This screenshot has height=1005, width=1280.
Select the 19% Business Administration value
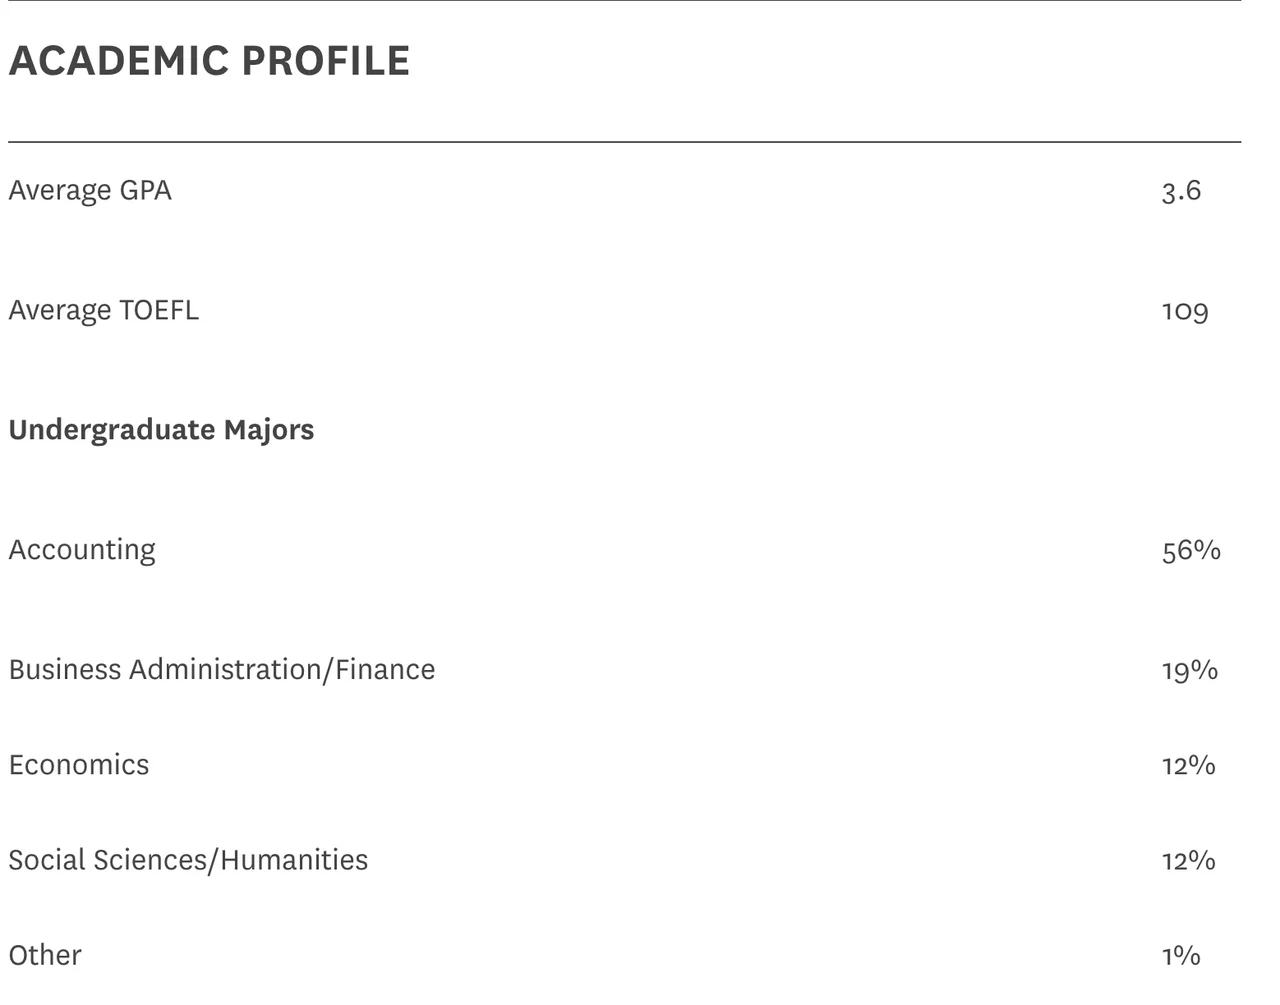1190,670
